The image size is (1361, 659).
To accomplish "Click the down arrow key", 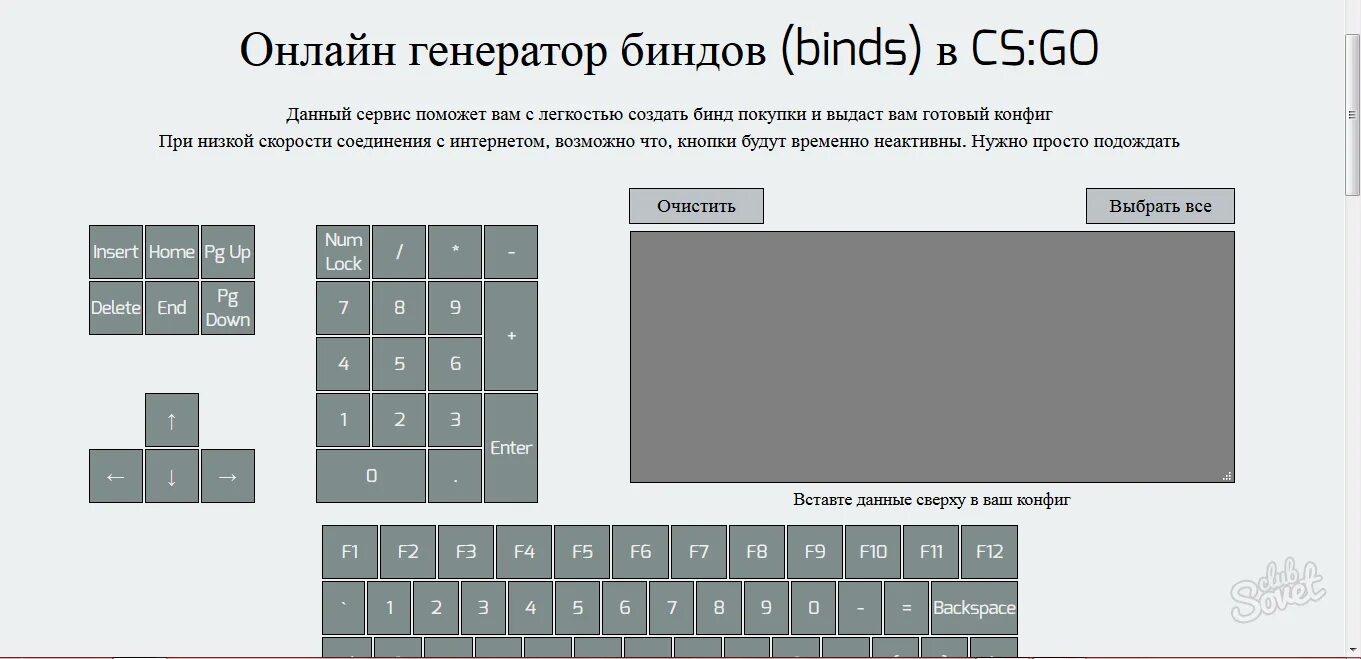I will tap(172, 476).
